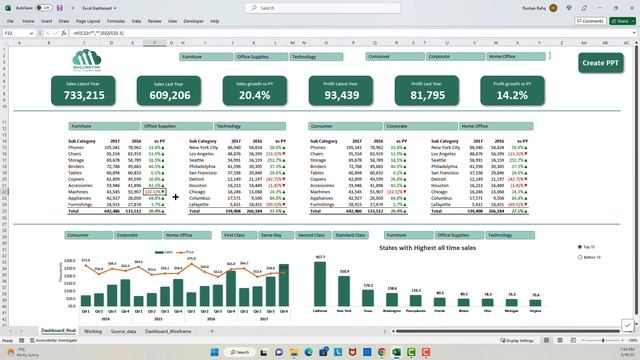Image resolution: width=640 pixels, height=360 pixels.
Task: Select the Top 10 radio button
Action: coord(580,247)
